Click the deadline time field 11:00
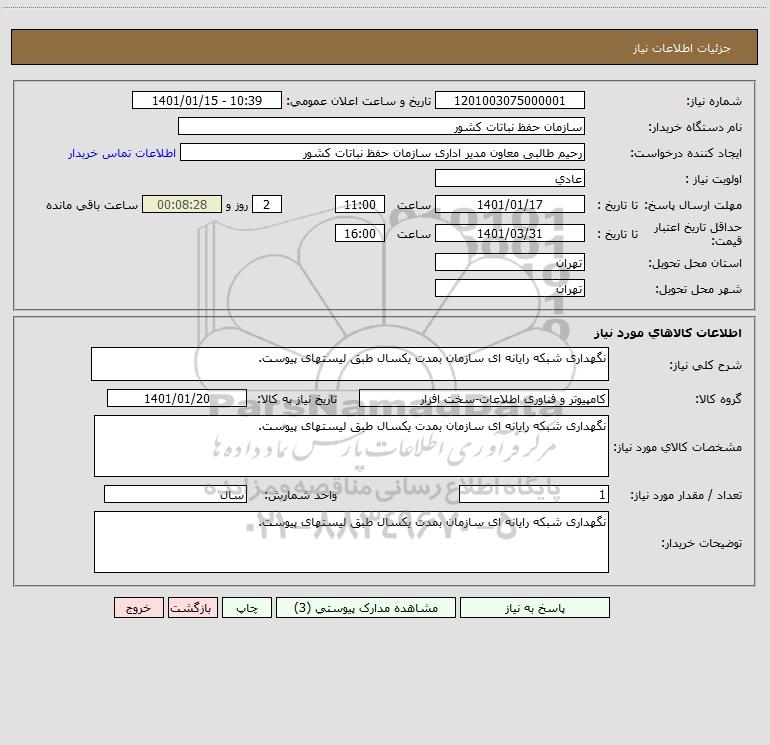This screenshot has height=745, width=770. point(359,204)
